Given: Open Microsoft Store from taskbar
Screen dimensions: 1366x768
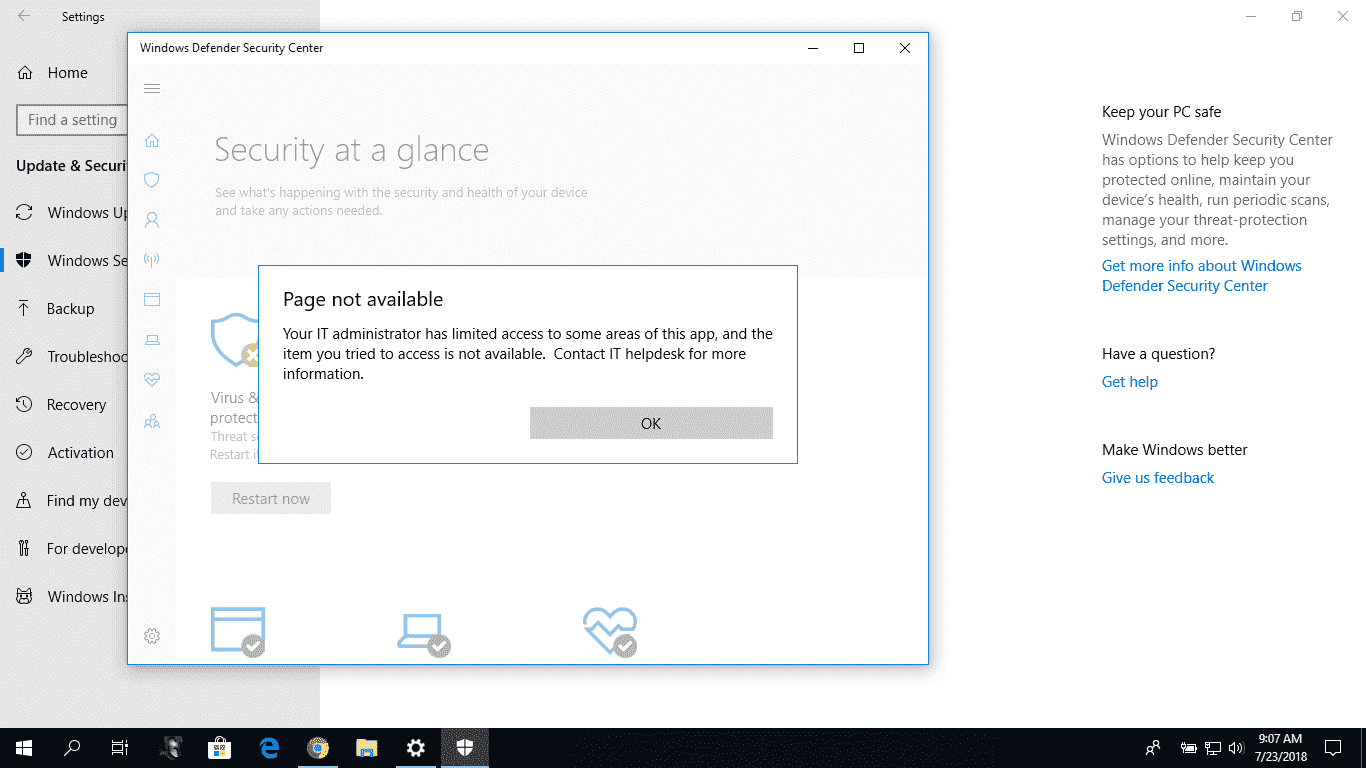Looking at the screenshot, I should (x=219, y=748).
